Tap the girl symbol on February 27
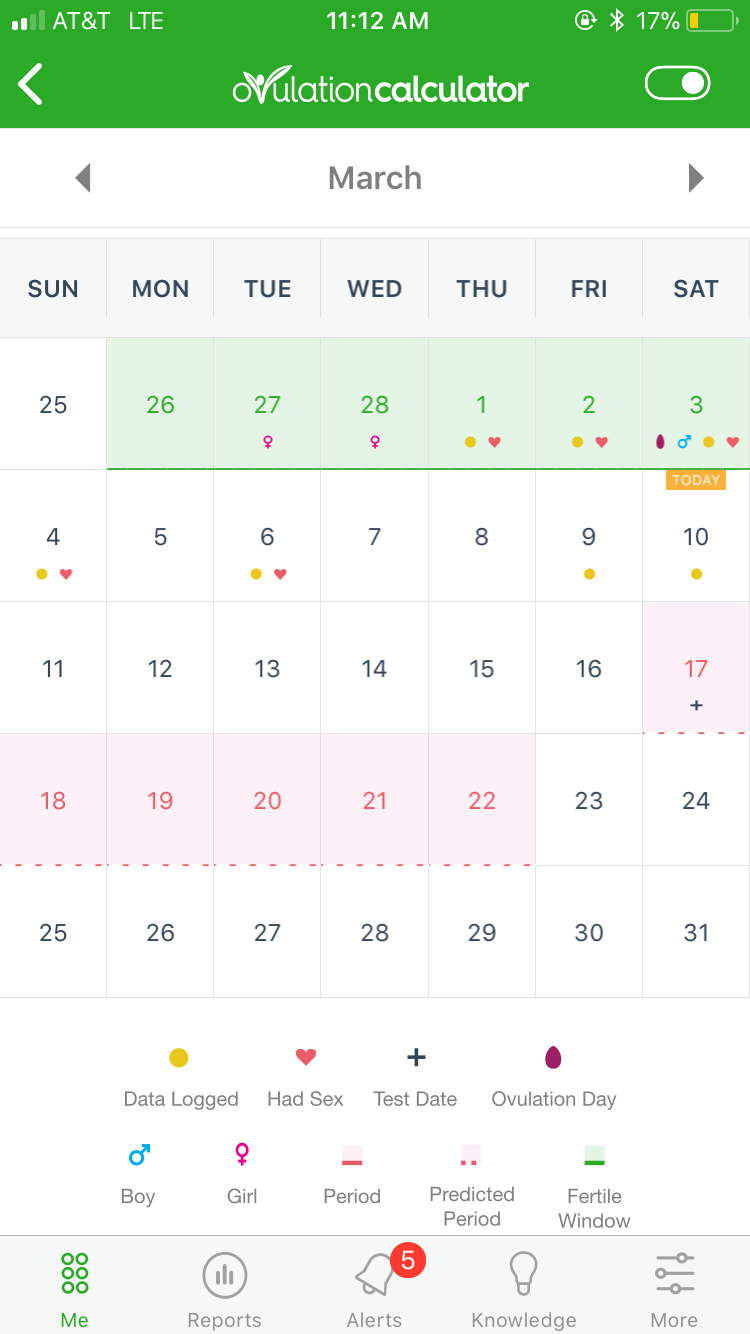The image size is (750, 1334). [x=267, y=441]
